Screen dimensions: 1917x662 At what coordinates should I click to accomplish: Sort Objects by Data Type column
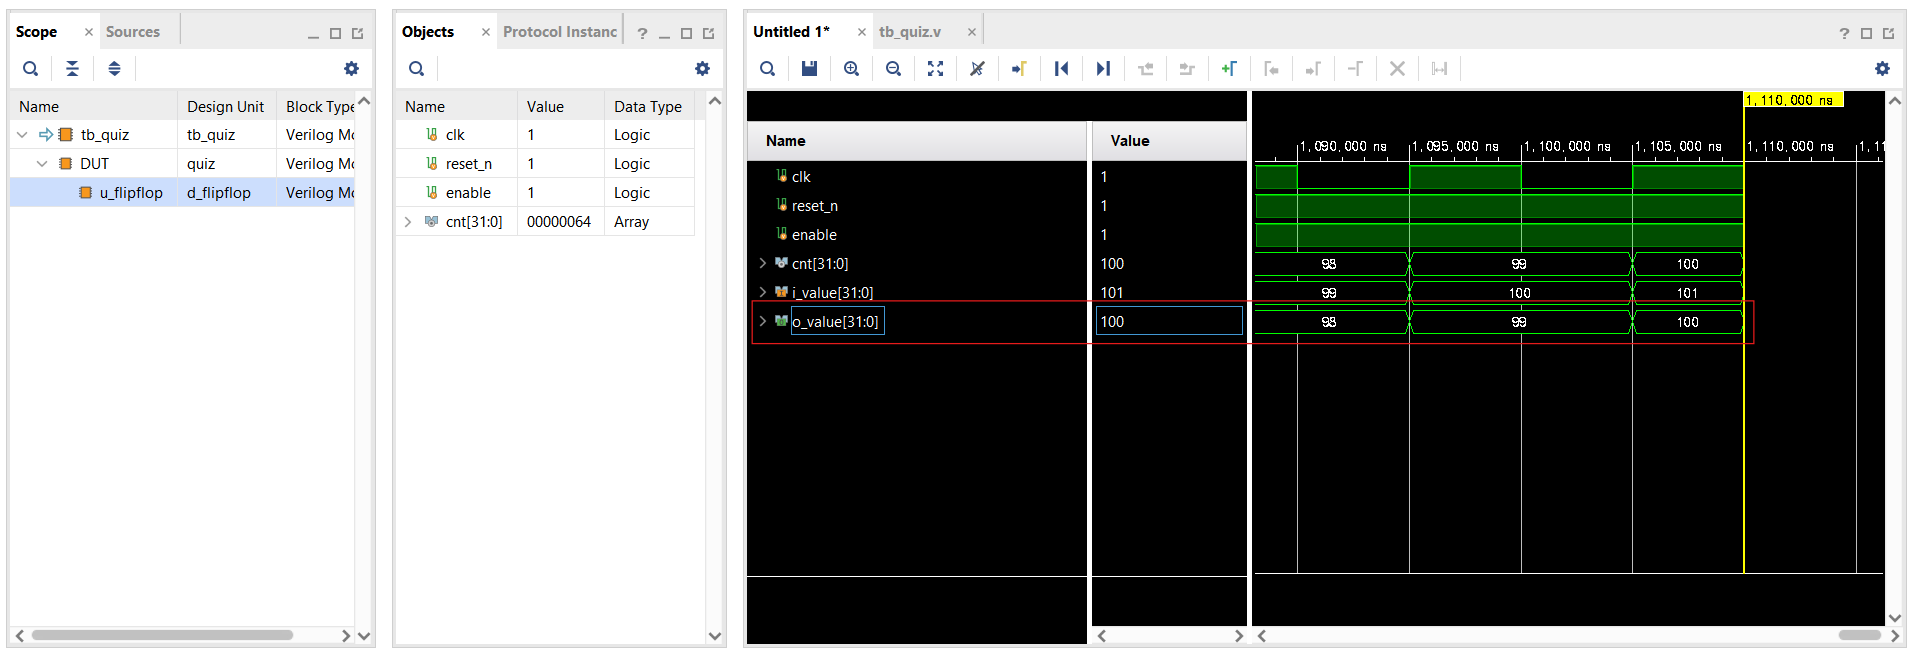(648, 107)
